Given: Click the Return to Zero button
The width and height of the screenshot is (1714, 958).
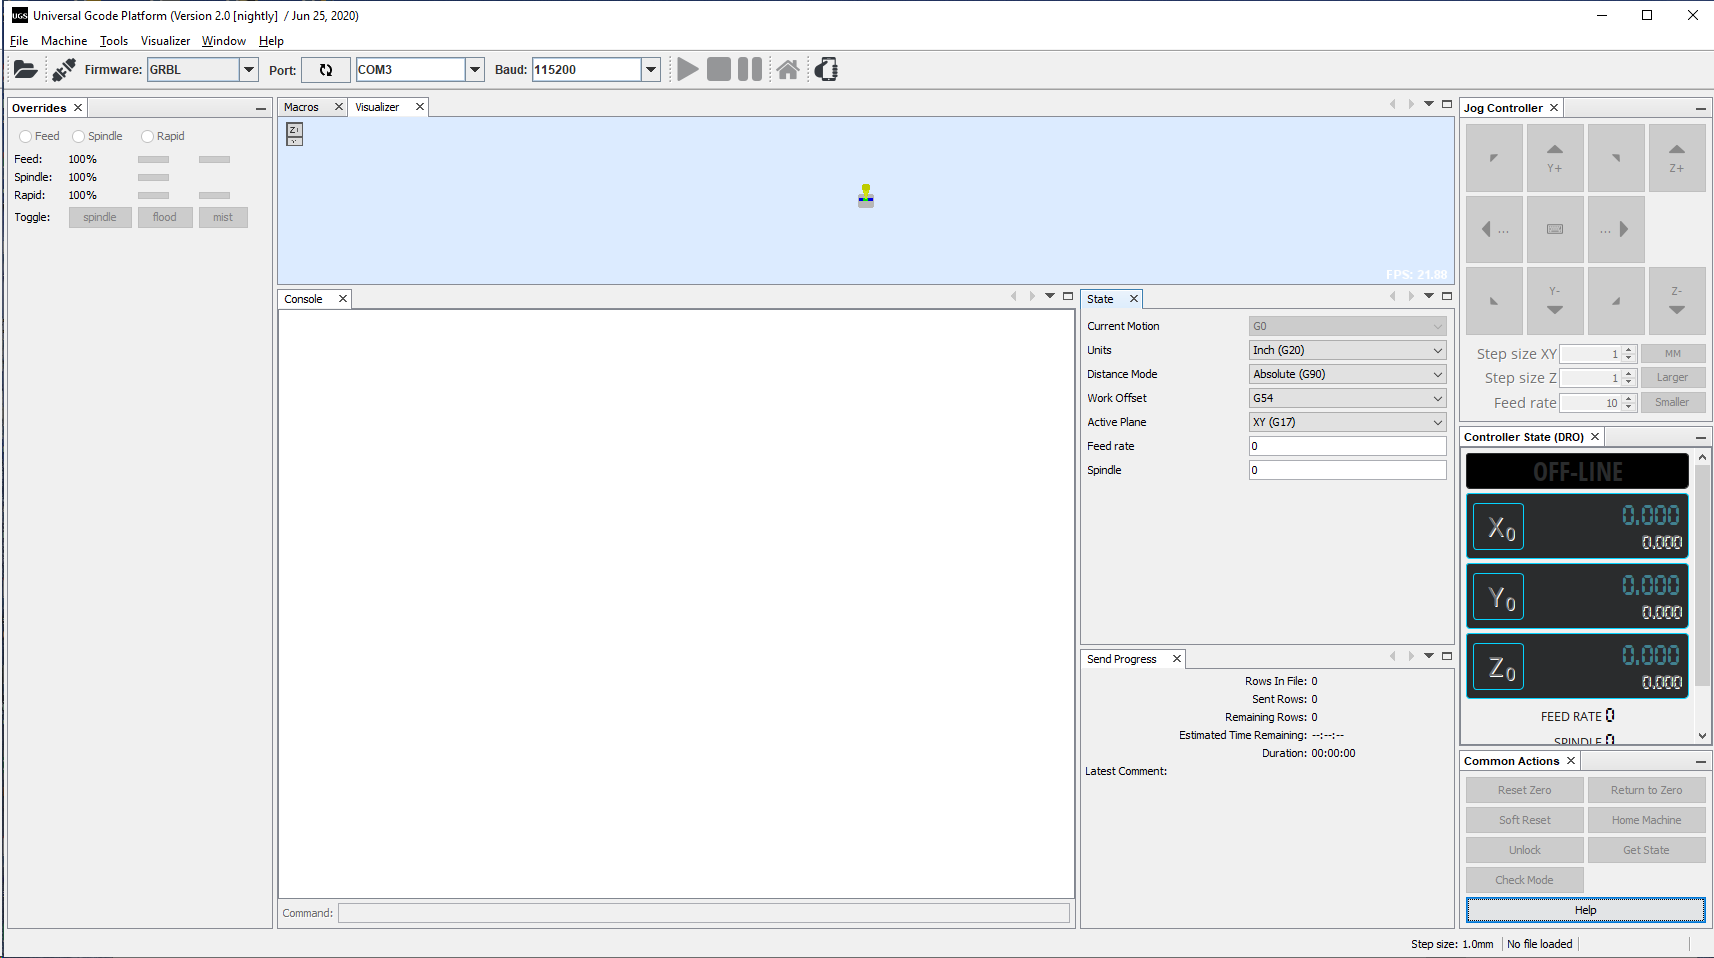Looking at the screenshot, I should click(x=1647, y=790).
